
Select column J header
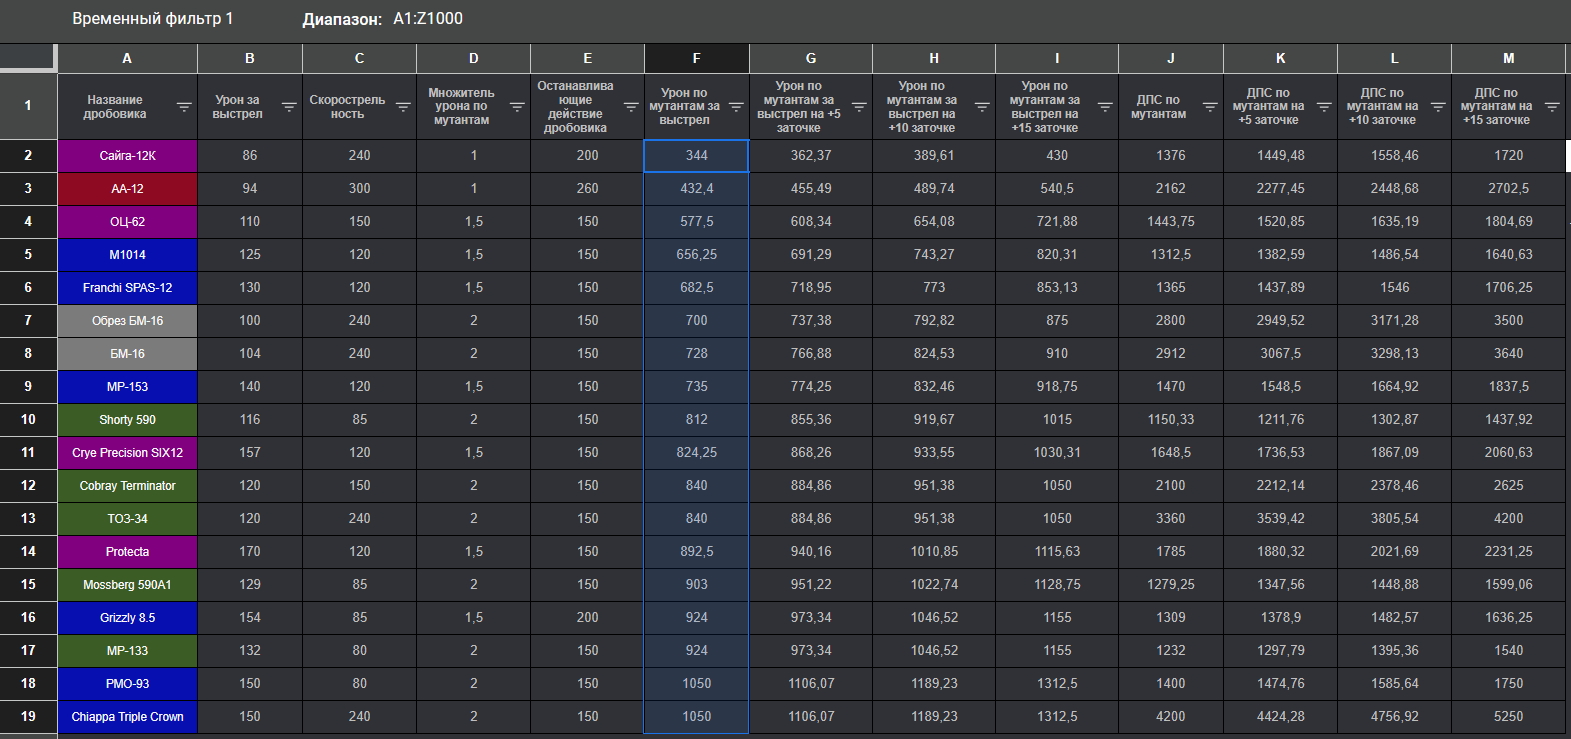[x=1170, y=58]
